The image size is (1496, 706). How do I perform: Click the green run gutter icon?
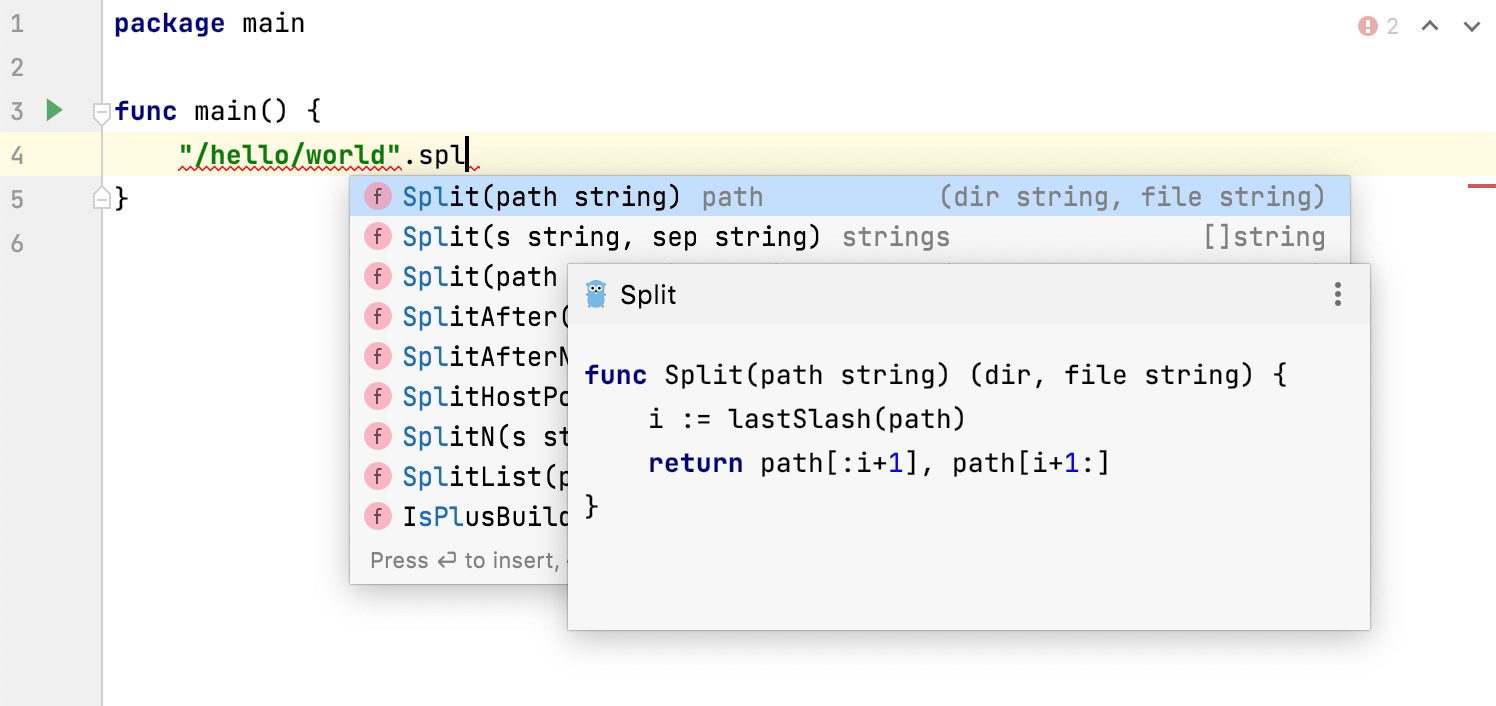click(55, 110)
